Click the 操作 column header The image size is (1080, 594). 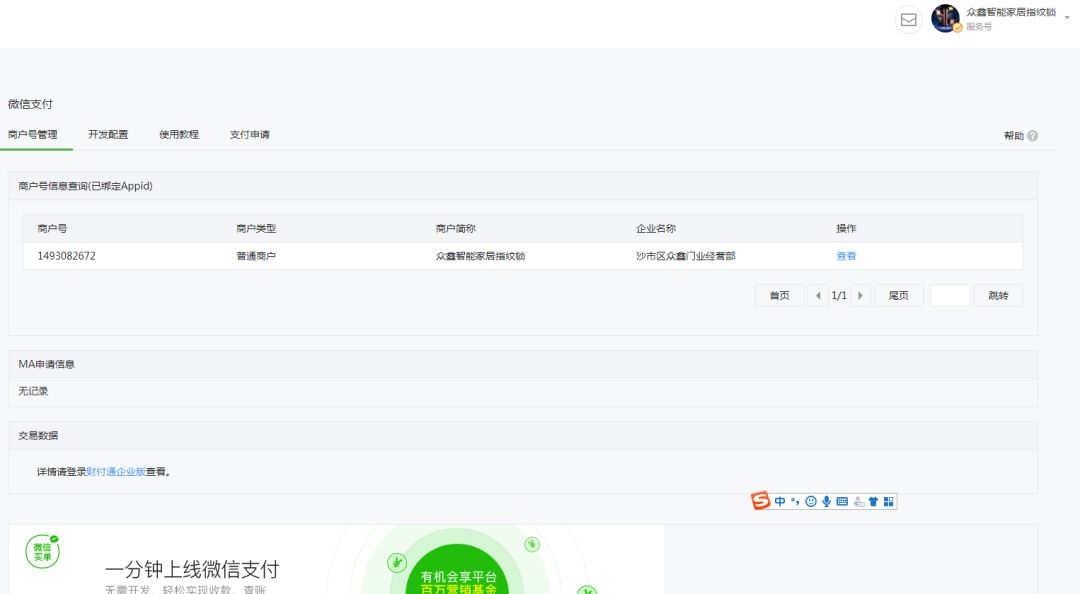coord(846,228)
